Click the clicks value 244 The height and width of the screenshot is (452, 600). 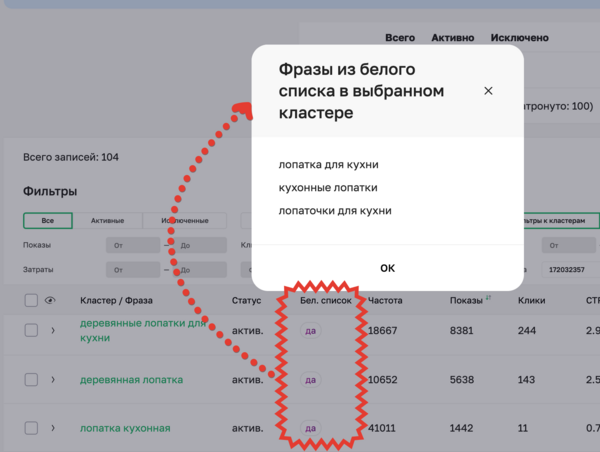[x=527, y=330]
